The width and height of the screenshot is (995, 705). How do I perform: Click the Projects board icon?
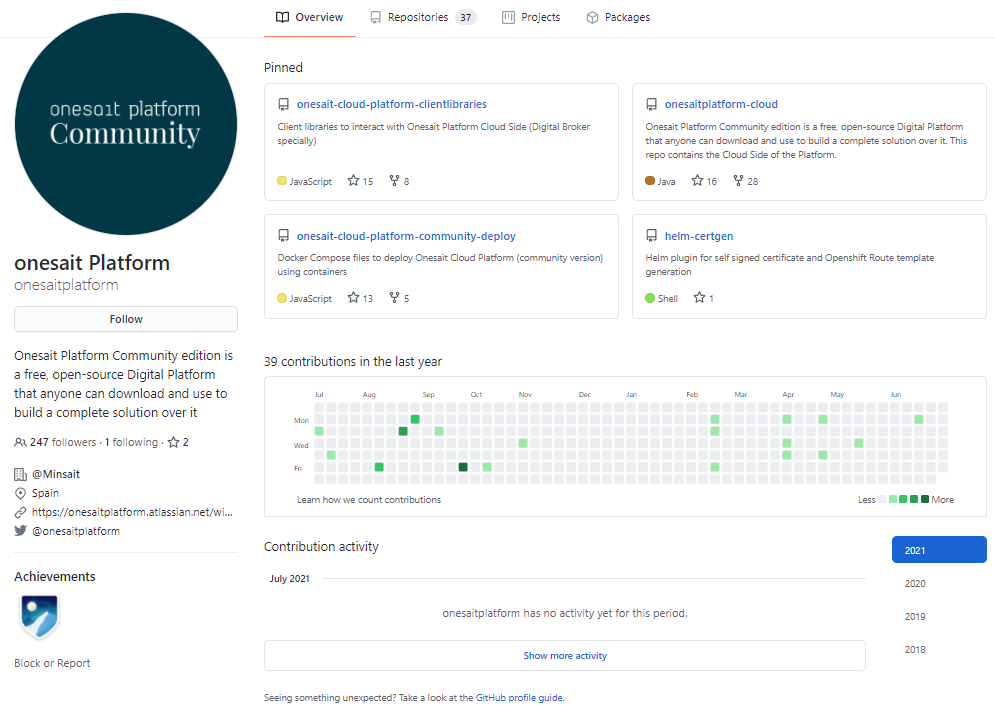pyautogui.click(x=508, y=17)
